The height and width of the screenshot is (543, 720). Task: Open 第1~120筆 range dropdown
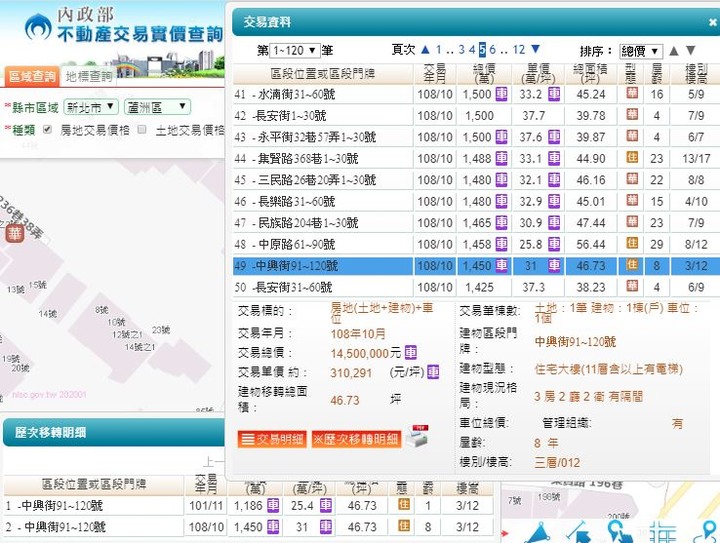294,50
